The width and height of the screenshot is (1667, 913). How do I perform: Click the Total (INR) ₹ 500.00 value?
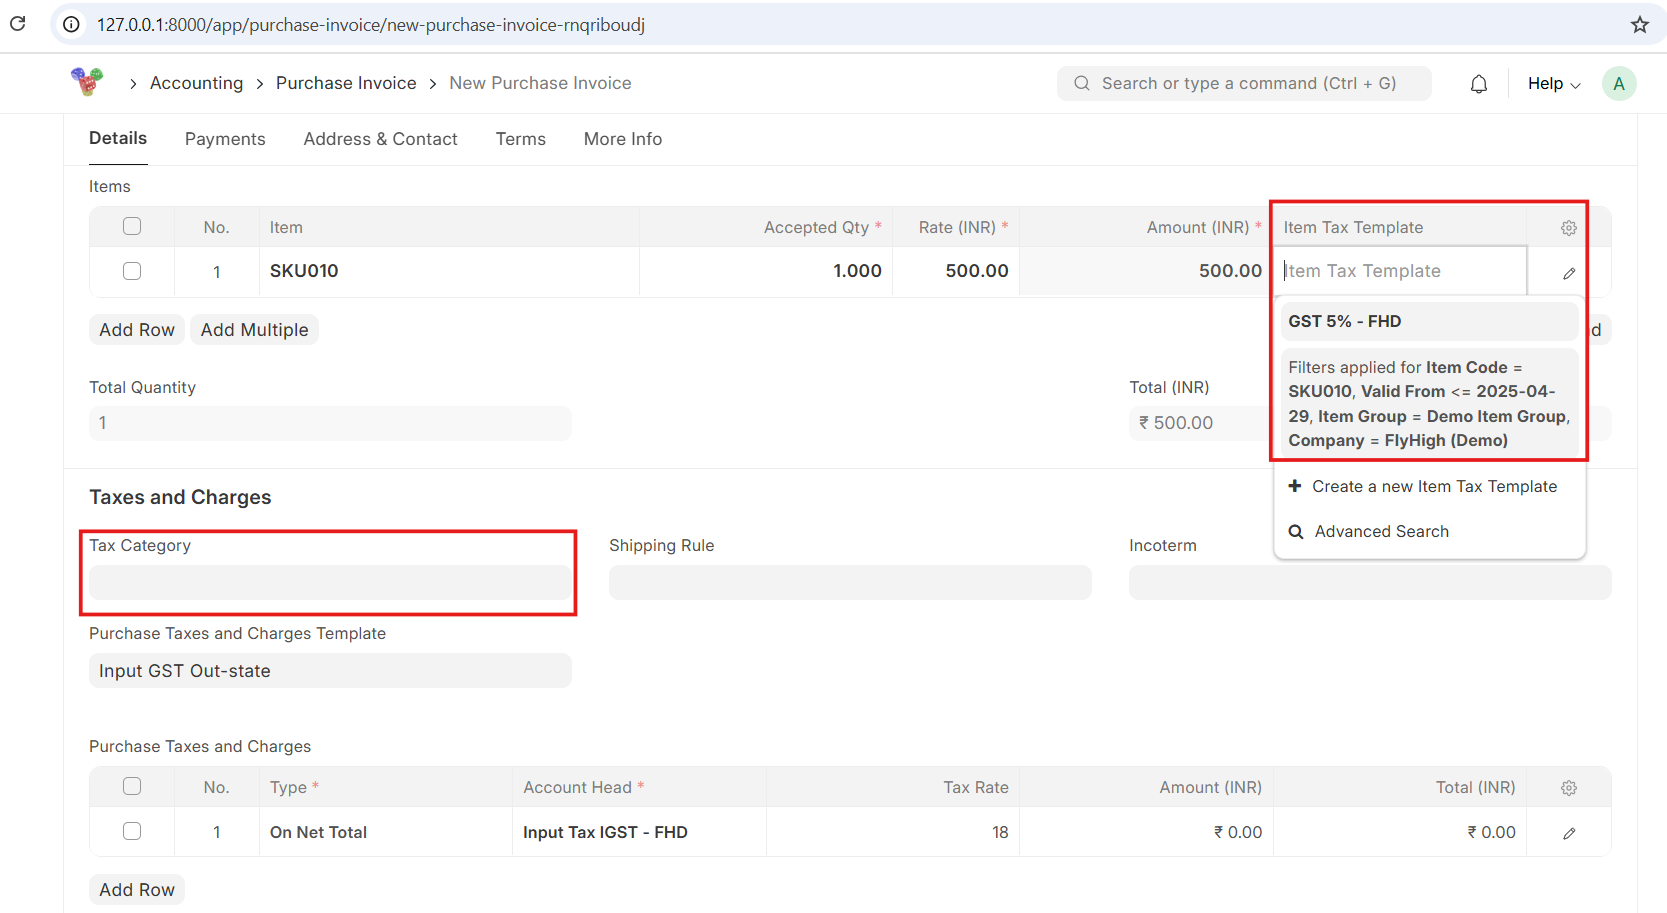(1176, 423)
